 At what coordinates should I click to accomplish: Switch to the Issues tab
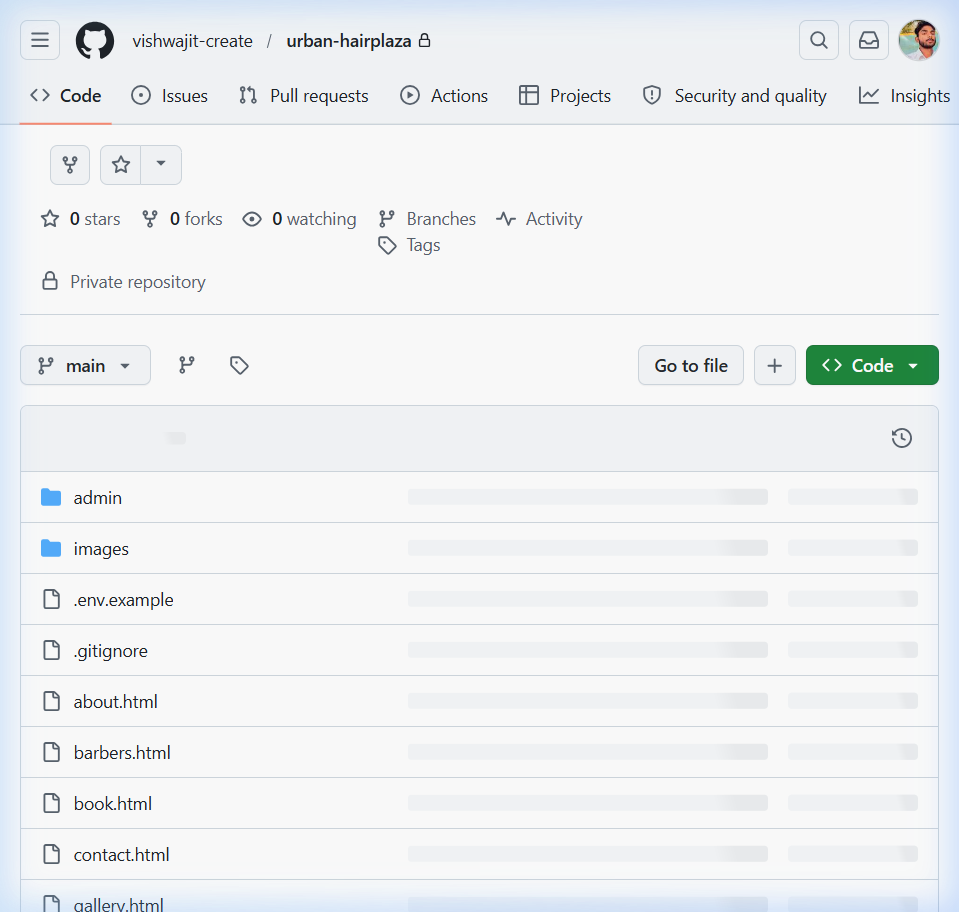[x=169, y=96]
